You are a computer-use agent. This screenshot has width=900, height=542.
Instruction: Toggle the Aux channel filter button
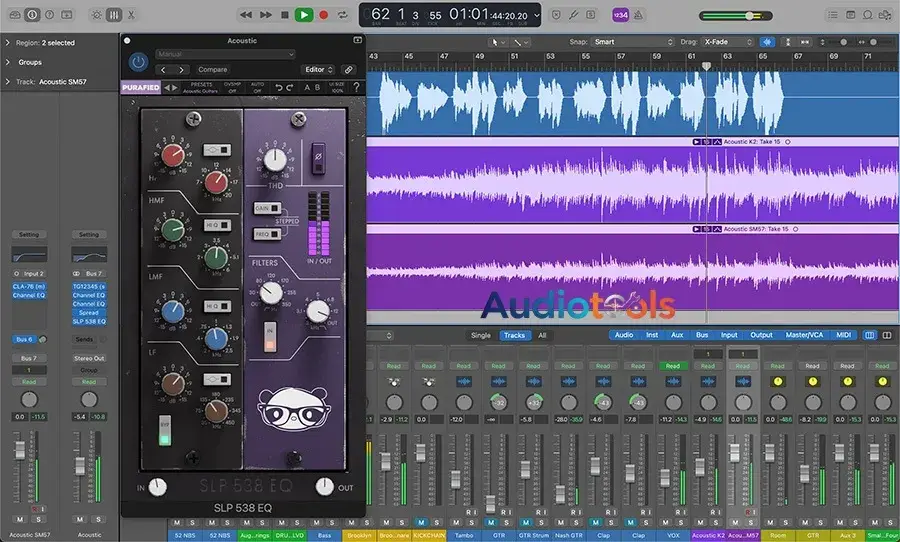click(x=677, y=335)
